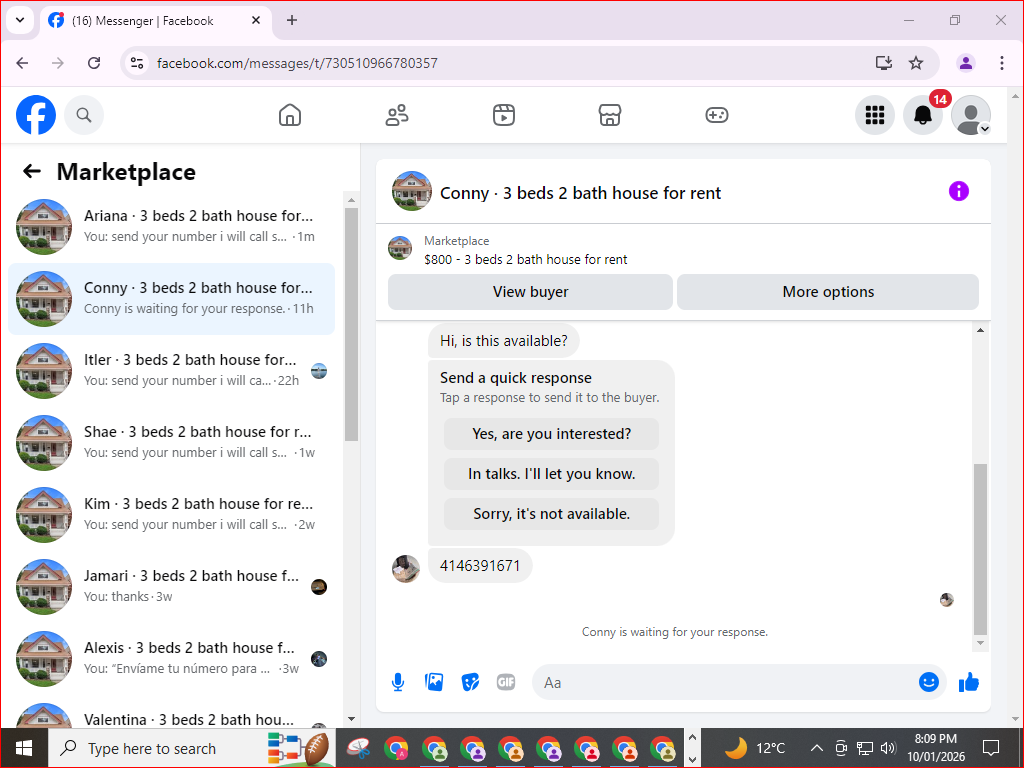
Task: Open the volume control in tray
Action: (x=888, y=748)
